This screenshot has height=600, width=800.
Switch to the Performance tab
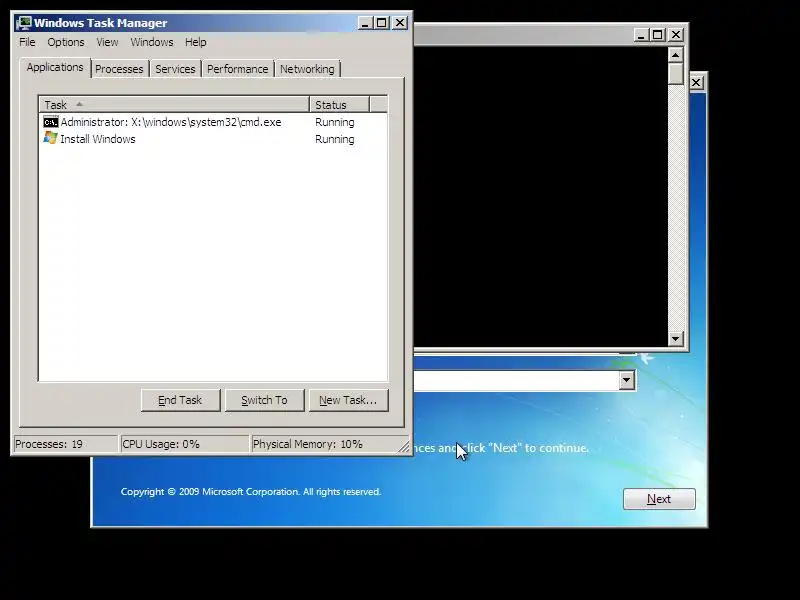click(x=237, y=69)
